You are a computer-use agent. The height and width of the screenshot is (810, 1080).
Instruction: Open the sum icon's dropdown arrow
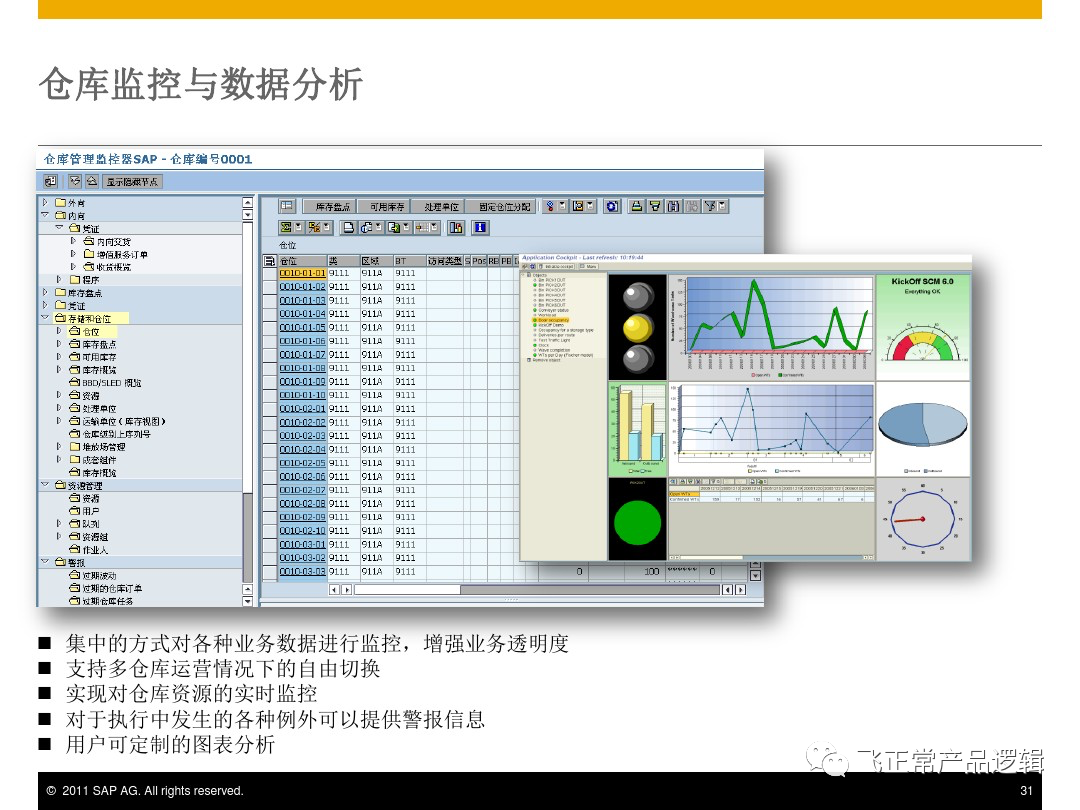point(299,227)
